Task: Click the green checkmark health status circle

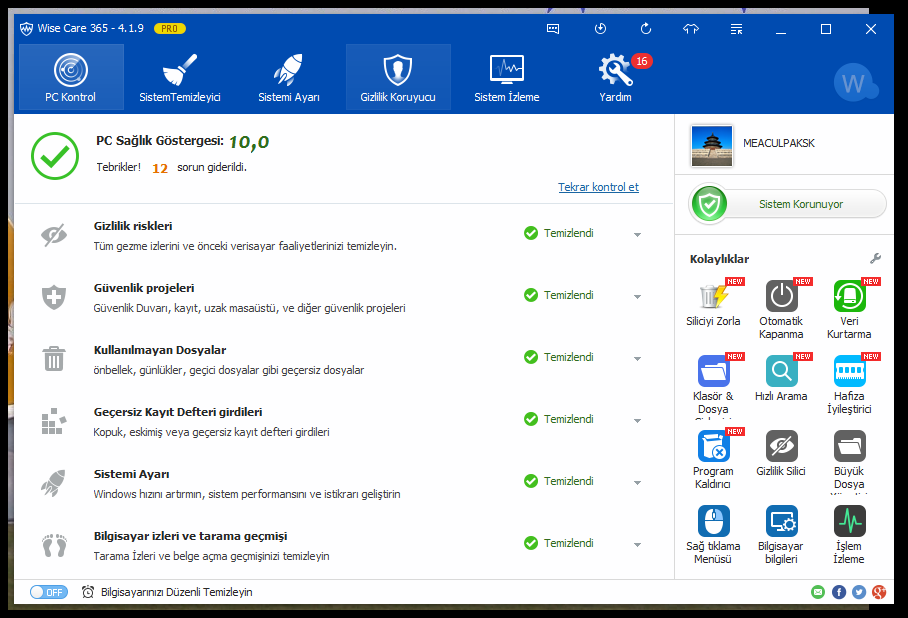Action: click(55, 156)
